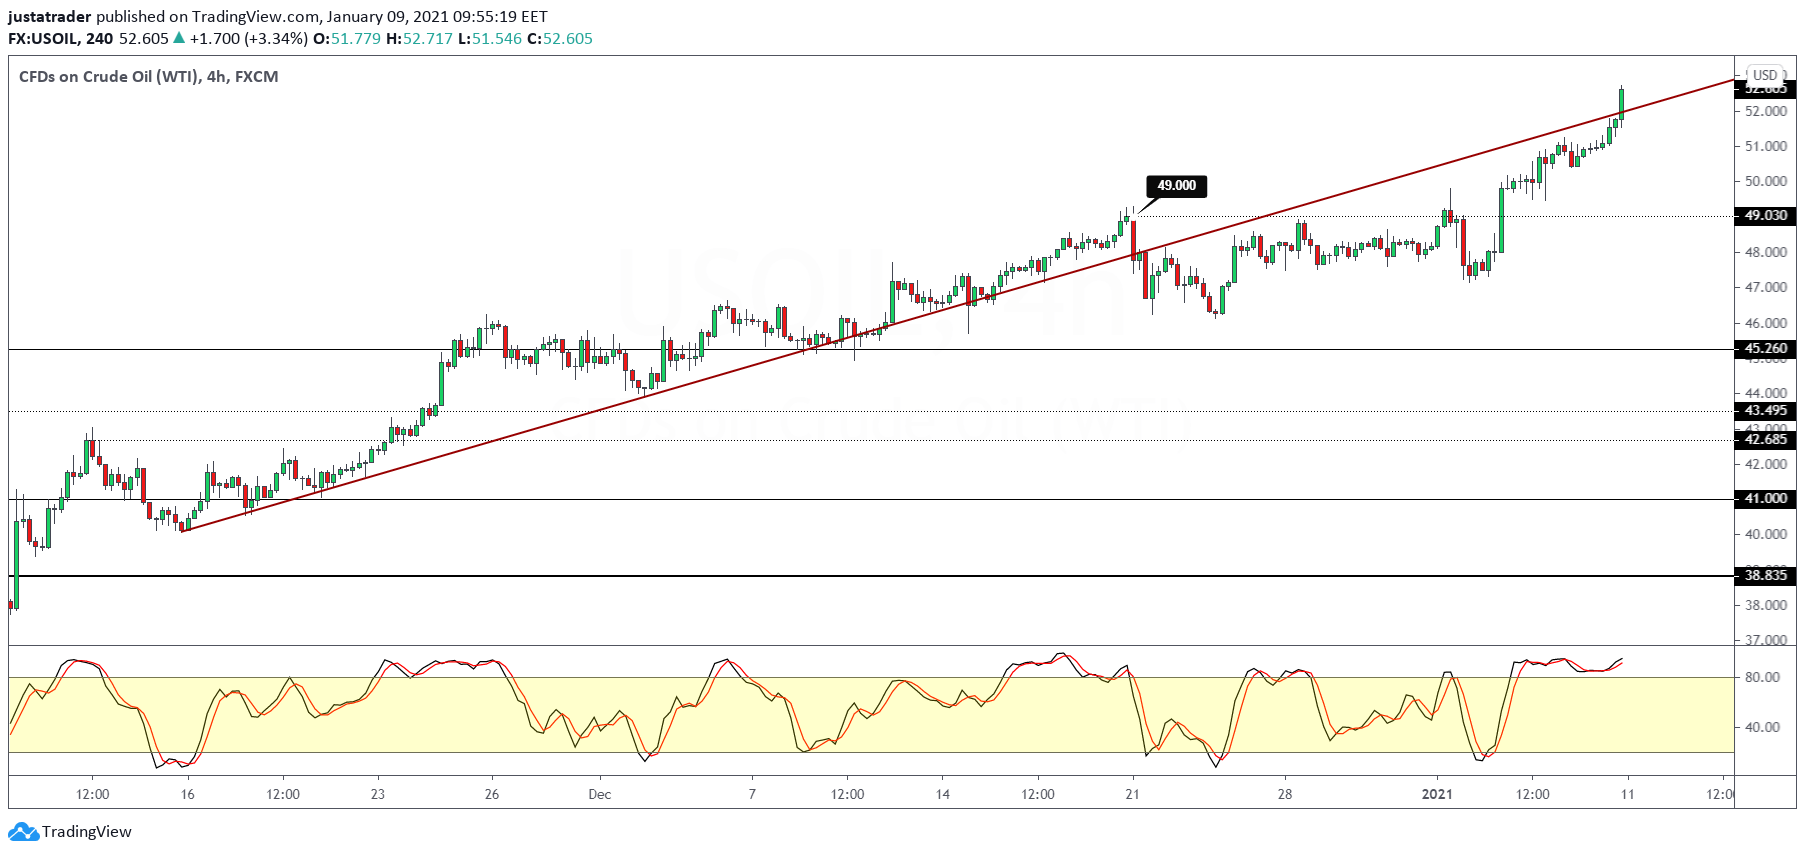This screenshot has height=855, width=1805.
Task: Select the 41.000 support level label
Action: tap(1765, 499)
